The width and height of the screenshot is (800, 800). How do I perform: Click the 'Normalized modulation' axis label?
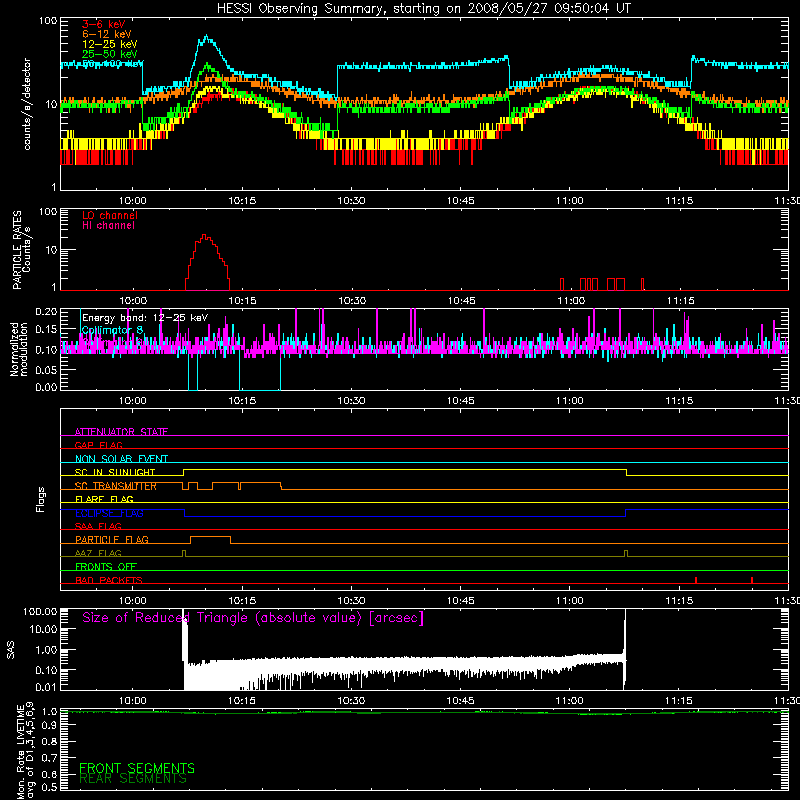point(18,349)
